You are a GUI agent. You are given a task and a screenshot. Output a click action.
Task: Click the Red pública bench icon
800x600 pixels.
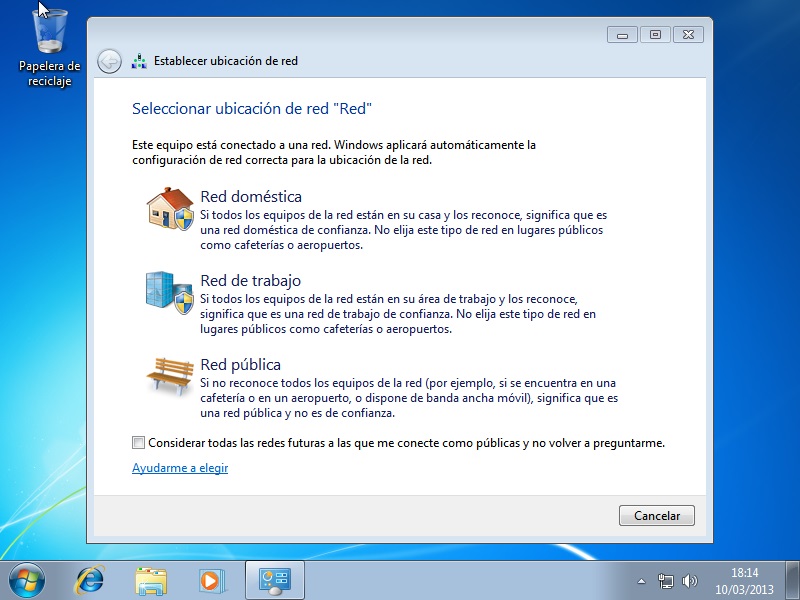pyautogui.click(x=170, y=376)
